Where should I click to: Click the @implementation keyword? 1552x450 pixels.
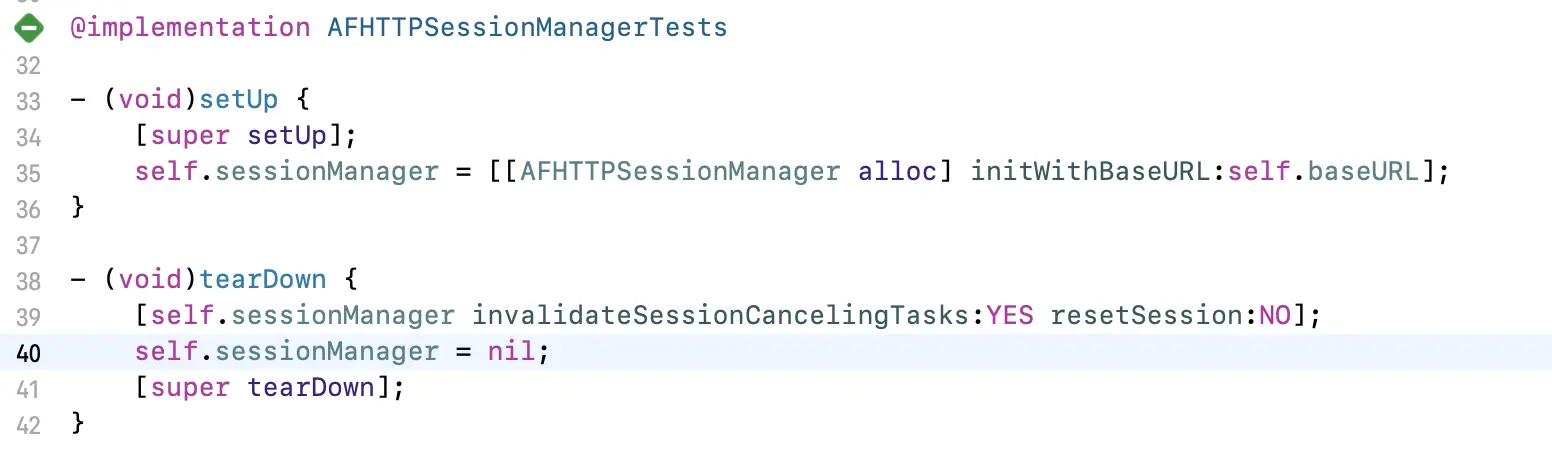(190, 27)
